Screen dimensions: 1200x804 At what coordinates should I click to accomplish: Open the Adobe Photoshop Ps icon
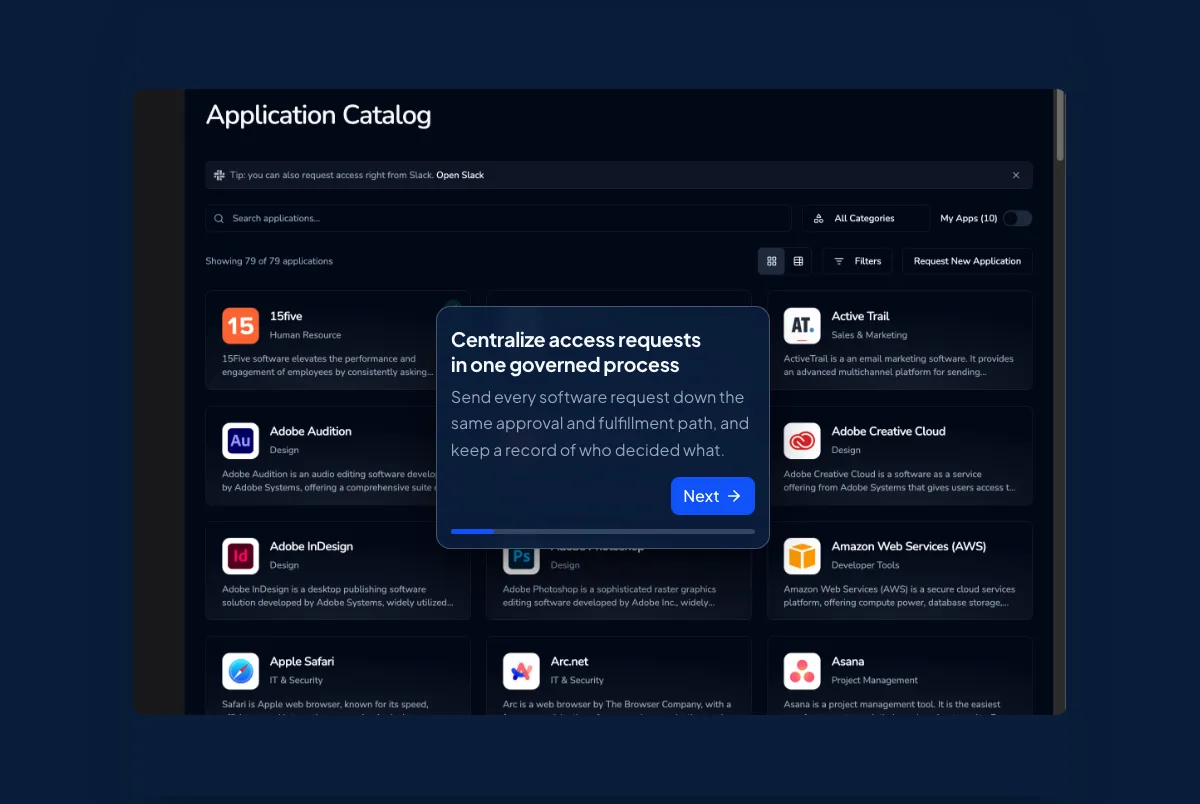click(x=521, y=558)
